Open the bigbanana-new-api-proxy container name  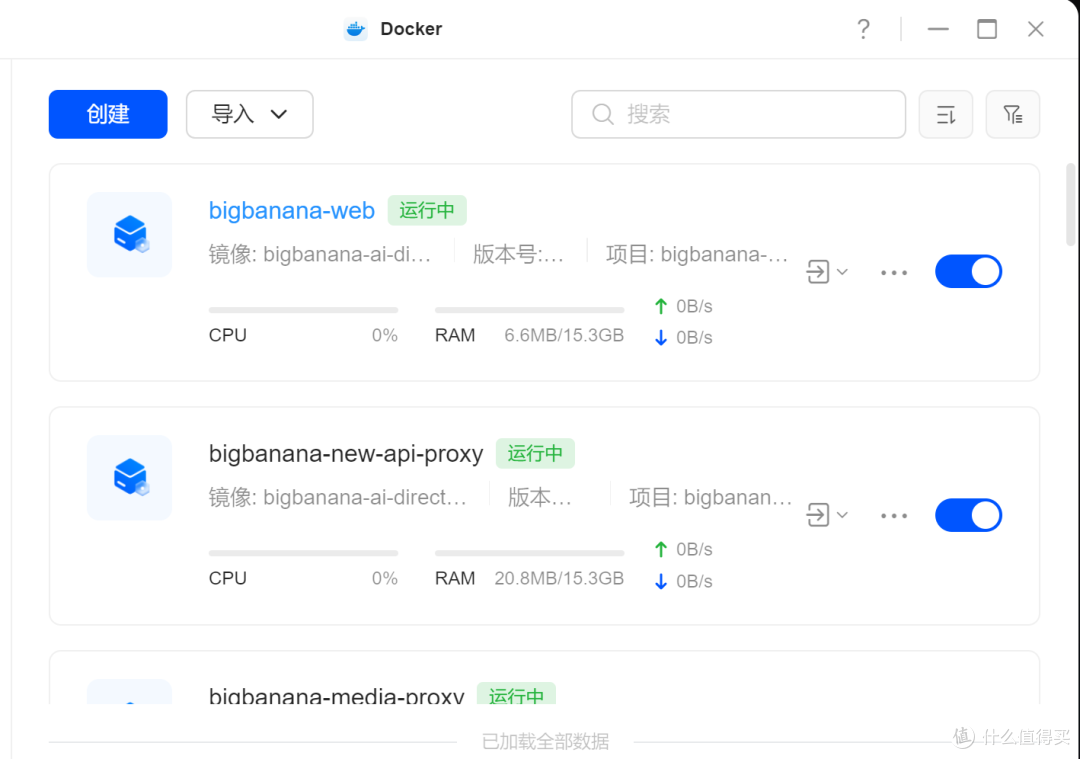[346, 453]
